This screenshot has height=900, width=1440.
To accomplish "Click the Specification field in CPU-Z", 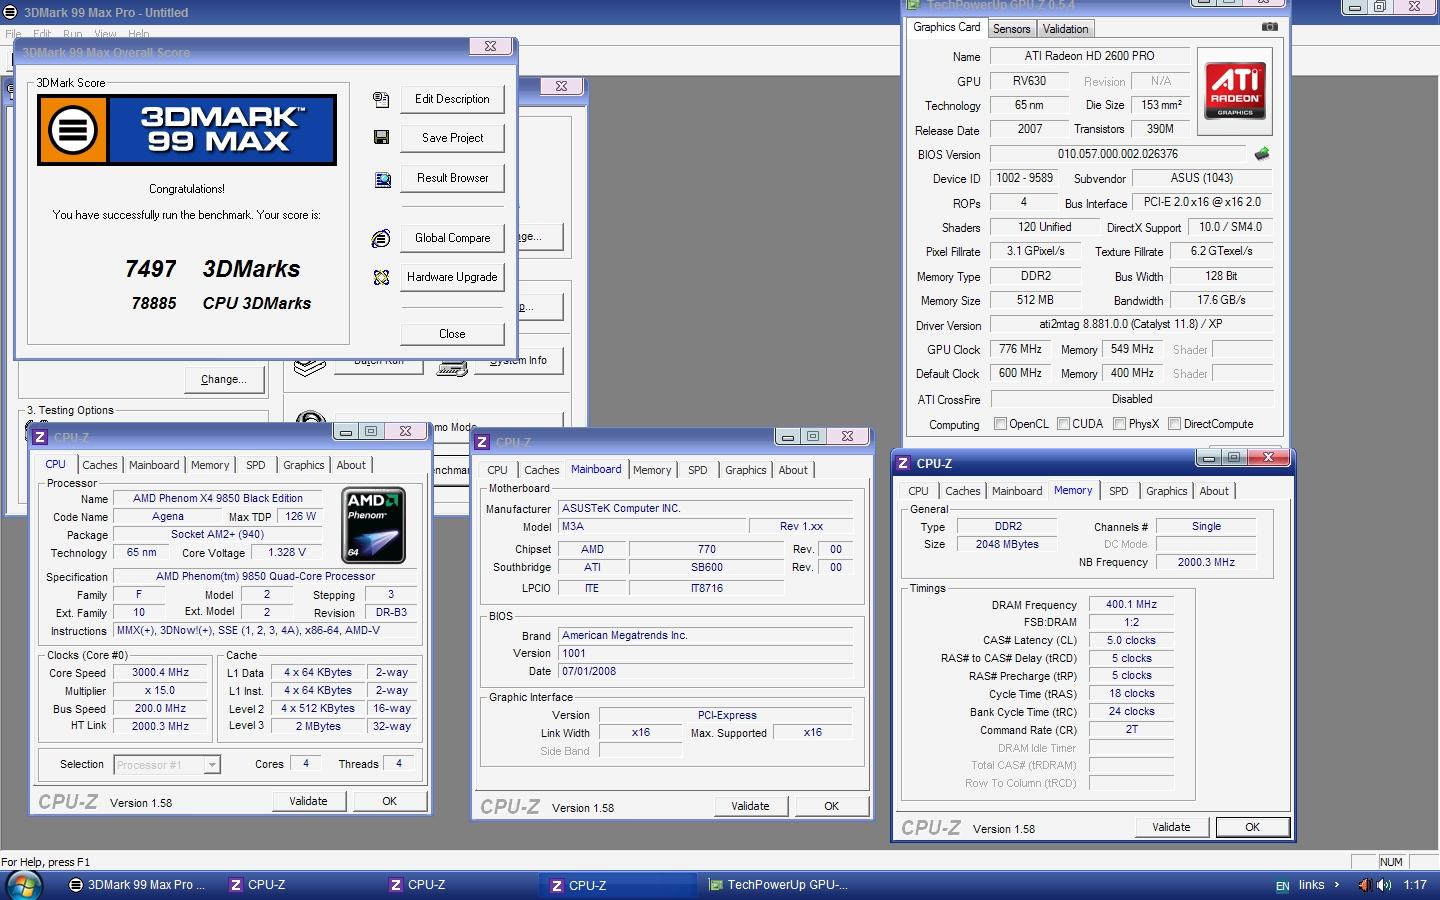I will [x=266, y=576].
